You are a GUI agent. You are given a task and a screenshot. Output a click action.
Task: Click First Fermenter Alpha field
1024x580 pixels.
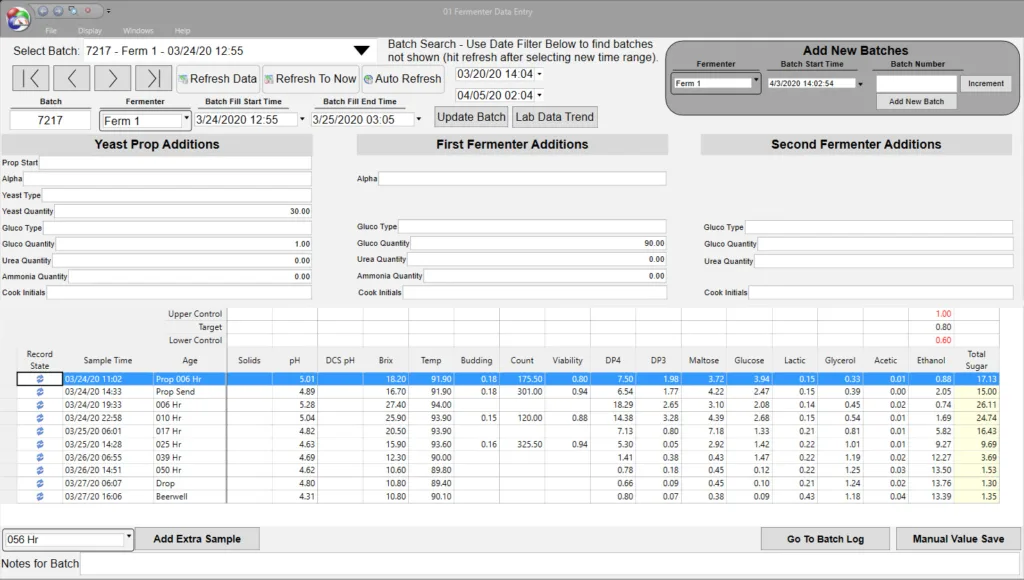[522, 178]
